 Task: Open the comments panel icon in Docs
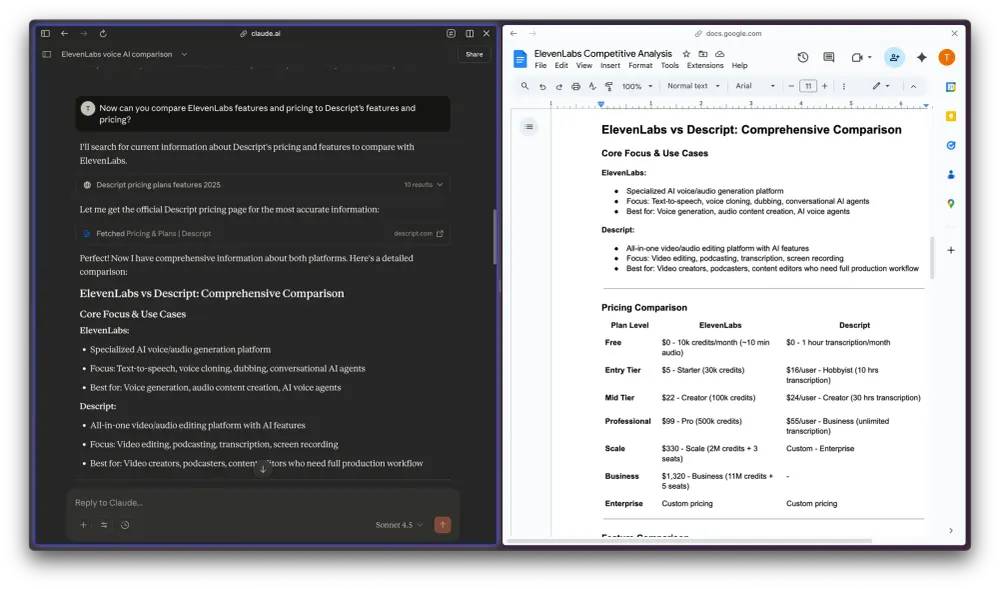pyautogui.click(x=828, y=57)
